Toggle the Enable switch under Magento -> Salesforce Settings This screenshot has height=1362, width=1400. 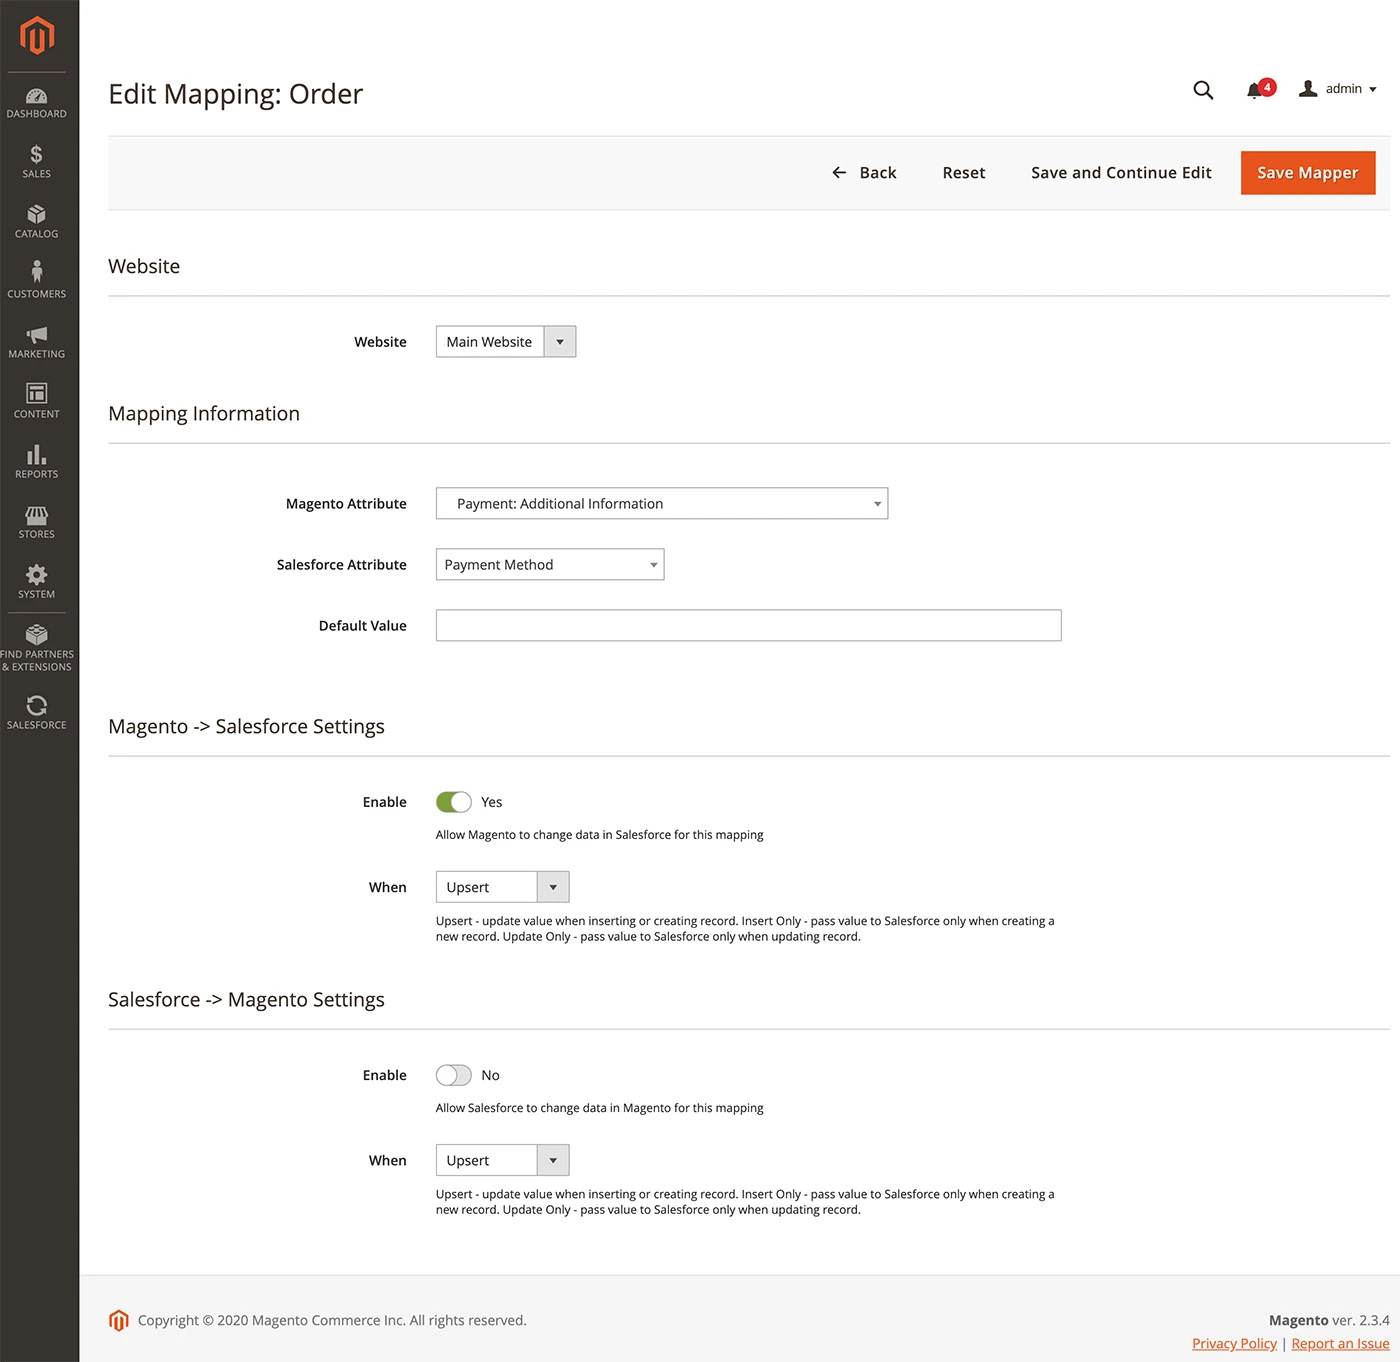[453, 801]
